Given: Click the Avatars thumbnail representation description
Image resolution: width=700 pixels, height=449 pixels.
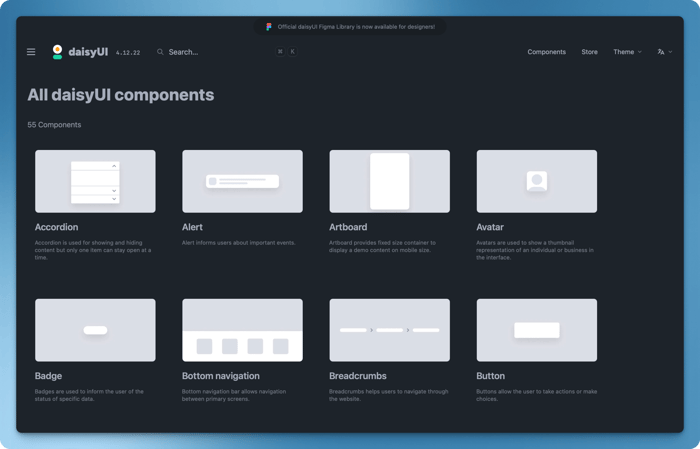Looking at the screenshot, I should (535, 250).
